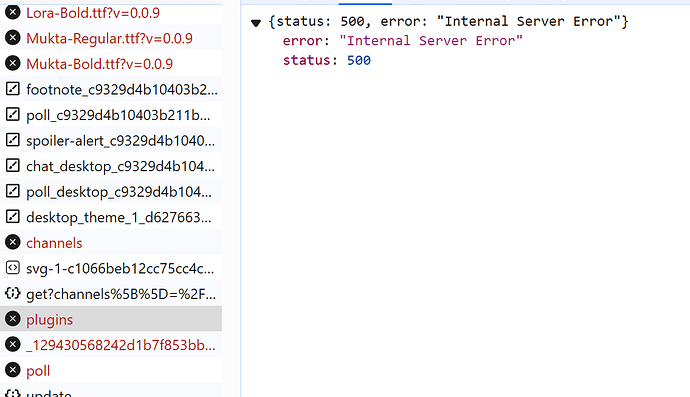Open the chat_desktop_c9329d4b104 request row
Image resolution: width=690 pixels, height=397 pixels.
pyautogui.click(x=111, y=166)
